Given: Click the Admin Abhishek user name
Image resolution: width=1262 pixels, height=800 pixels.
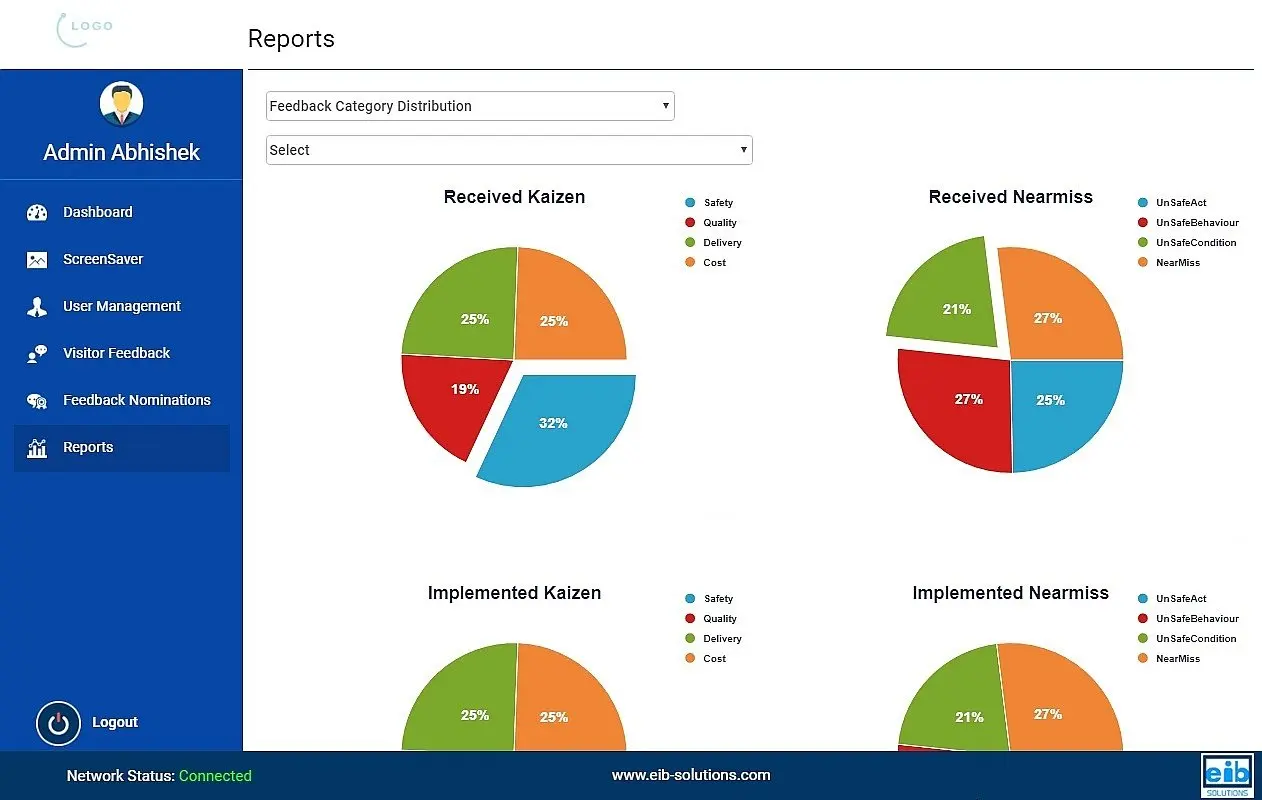Looking at the screenshot, I should point(122,153).
